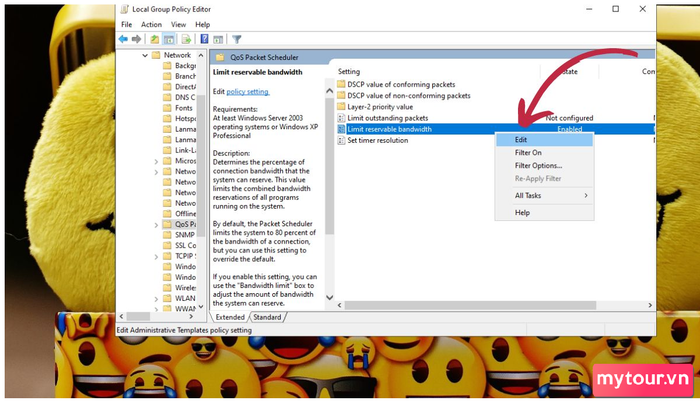
Task: Select the Branch folder in tree
Action: click(x=185, y=76)
